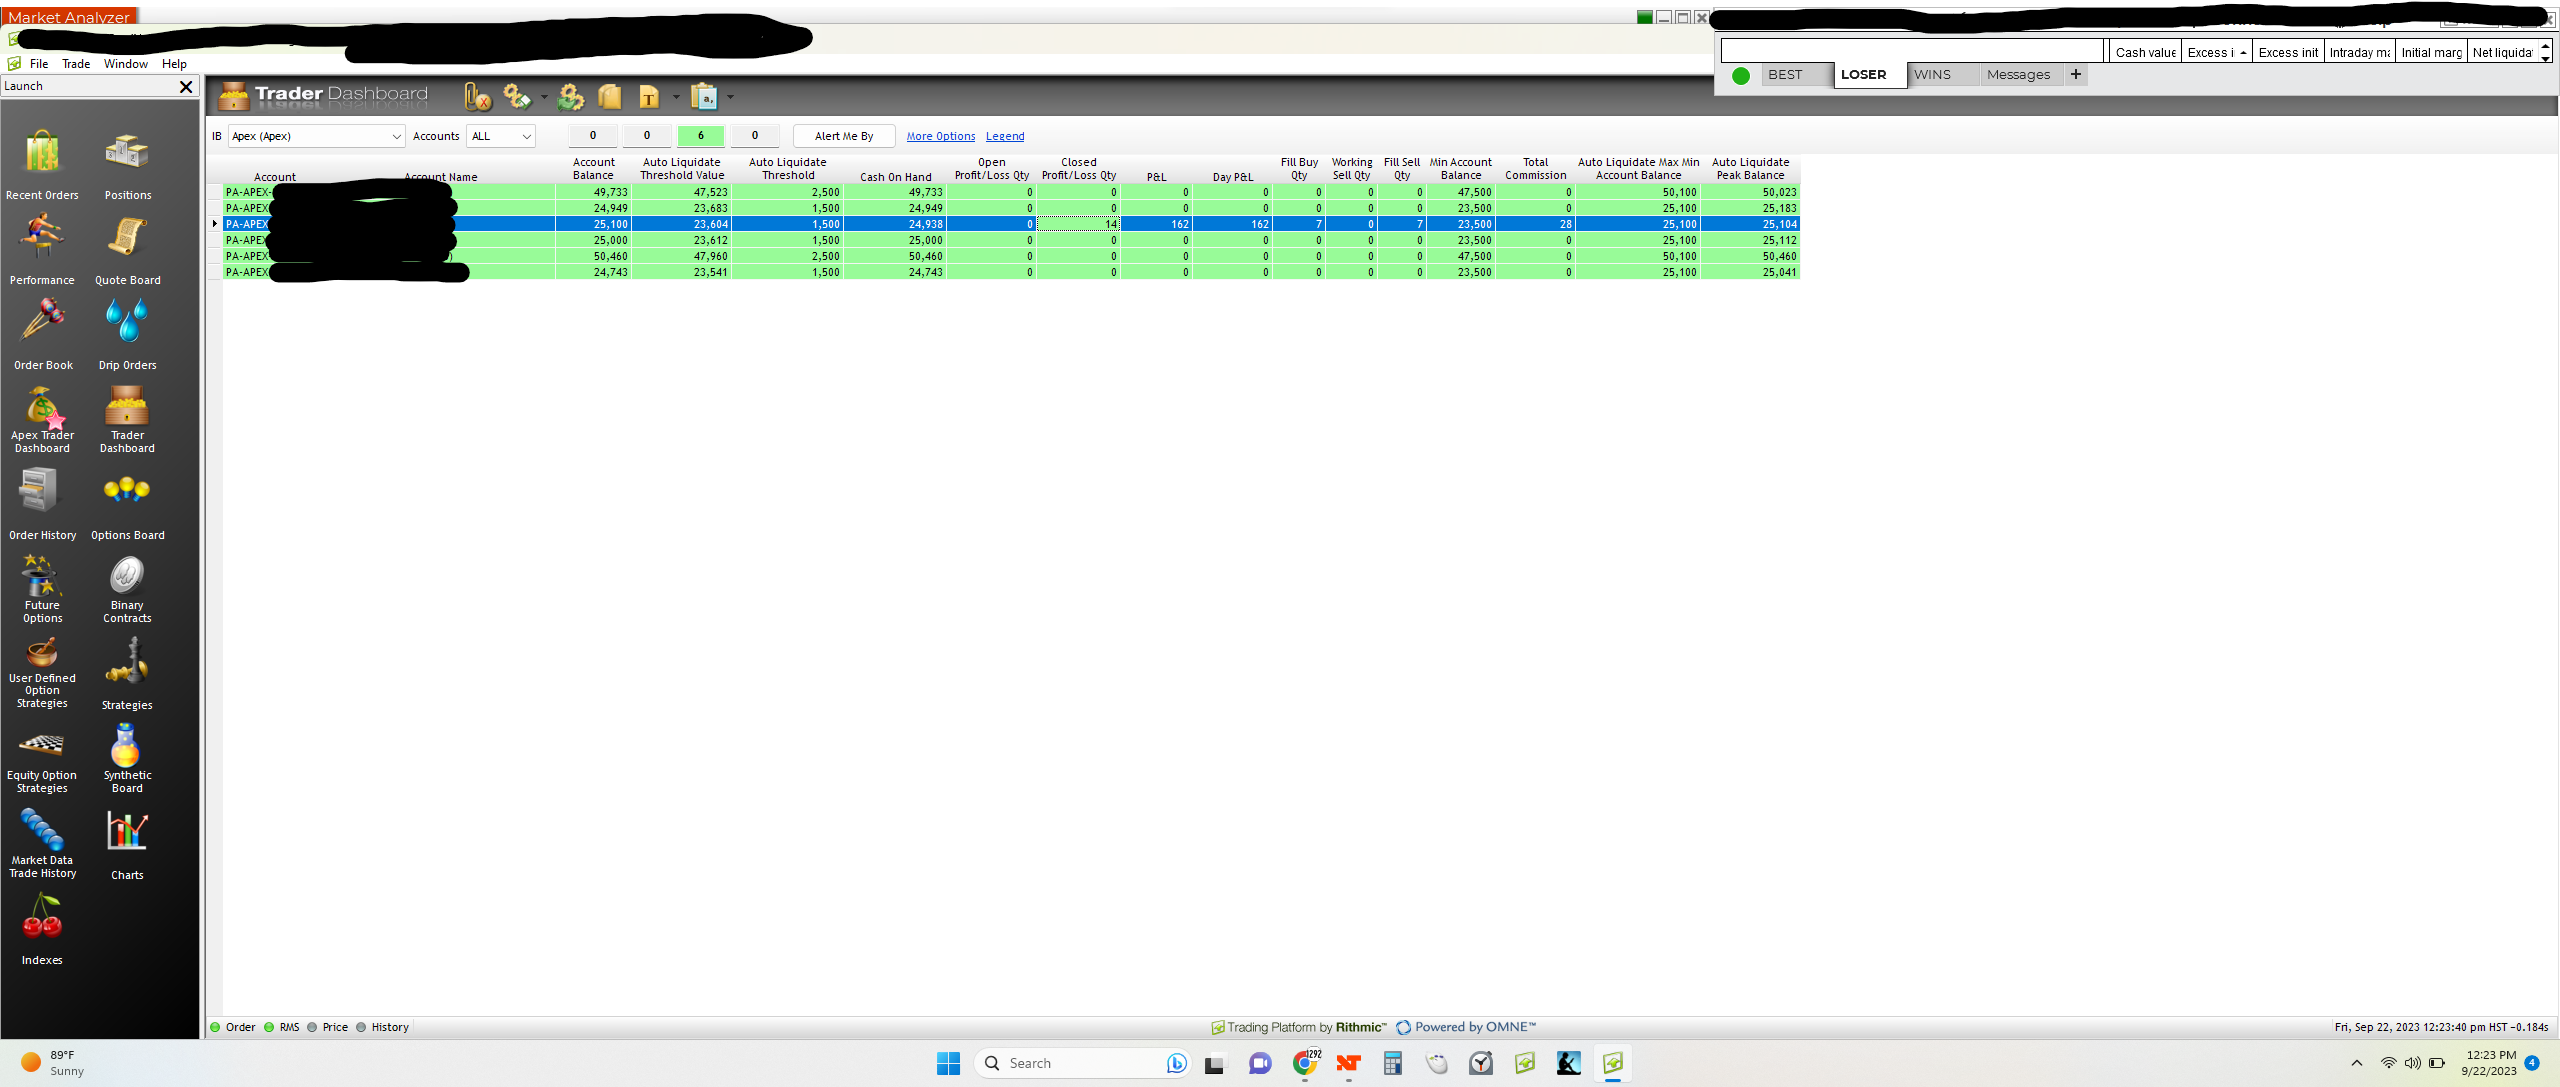The image size is (2560, 1087).
Task: Open the Quote Board icon
Action: click(128, 249)
